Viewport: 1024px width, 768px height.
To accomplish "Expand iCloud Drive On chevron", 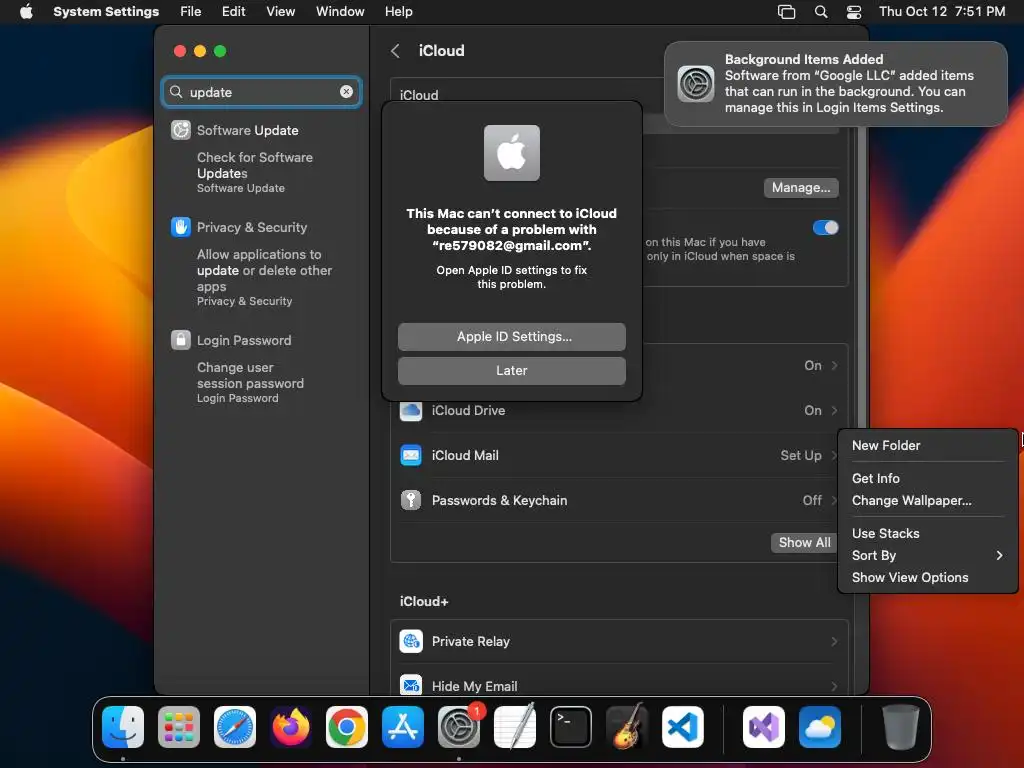I will (x=834, y=410).
